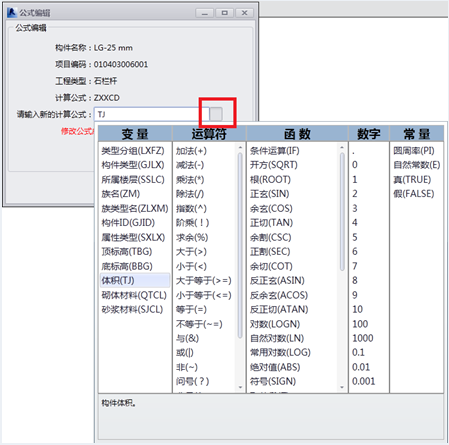Viewport: 449px width, 445px height.
Task: Insert function 余切(COT)
Action: pyautogui.click(x=271, y=266)
